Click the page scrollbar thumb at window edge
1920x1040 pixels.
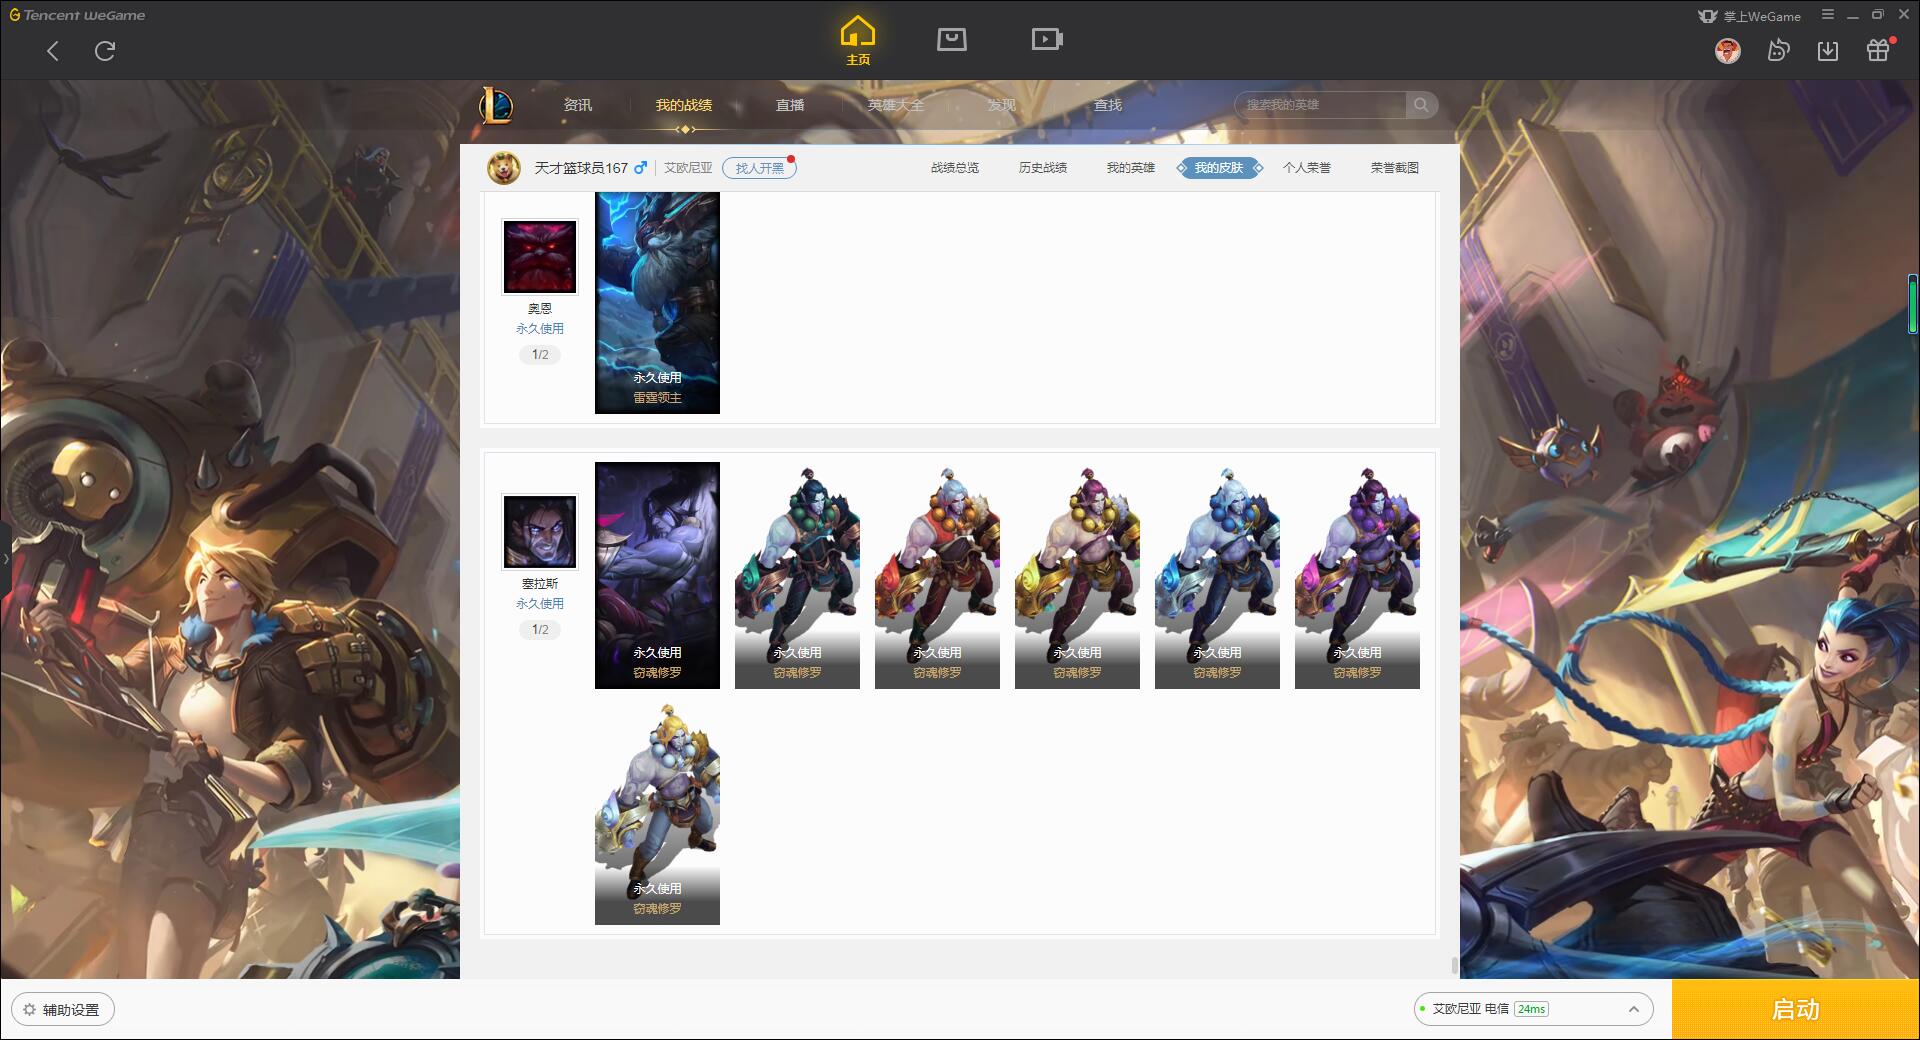pos(1912,304)
